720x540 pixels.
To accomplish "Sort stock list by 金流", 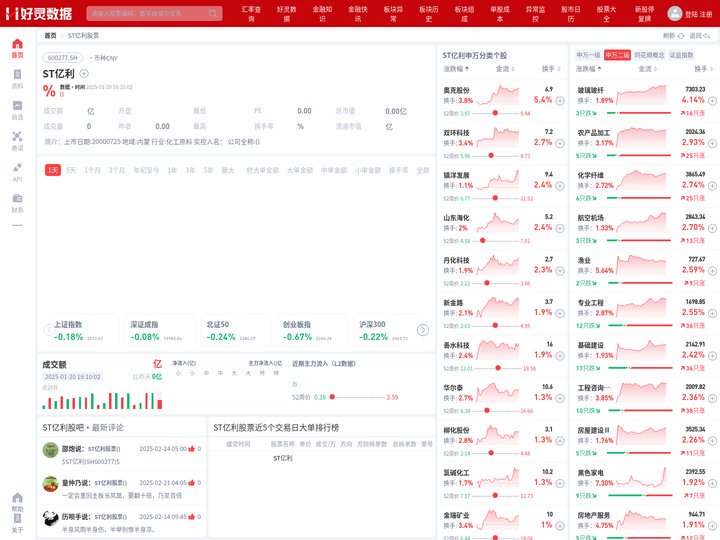I will click(505, 69).
